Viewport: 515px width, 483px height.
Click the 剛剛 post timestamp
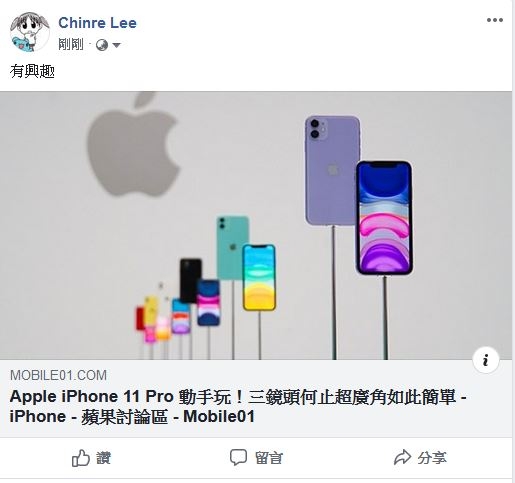coord(70,44)
